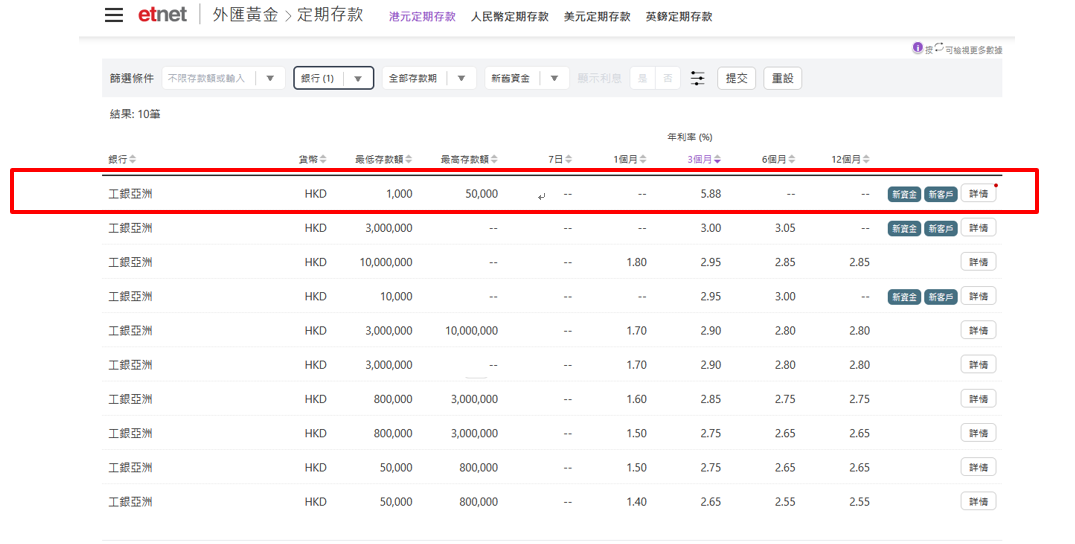Click 新資金 badge in the 10,000 minimum row
The width and height of the screenshot is (1075, 544).
(x=904, y=297)
